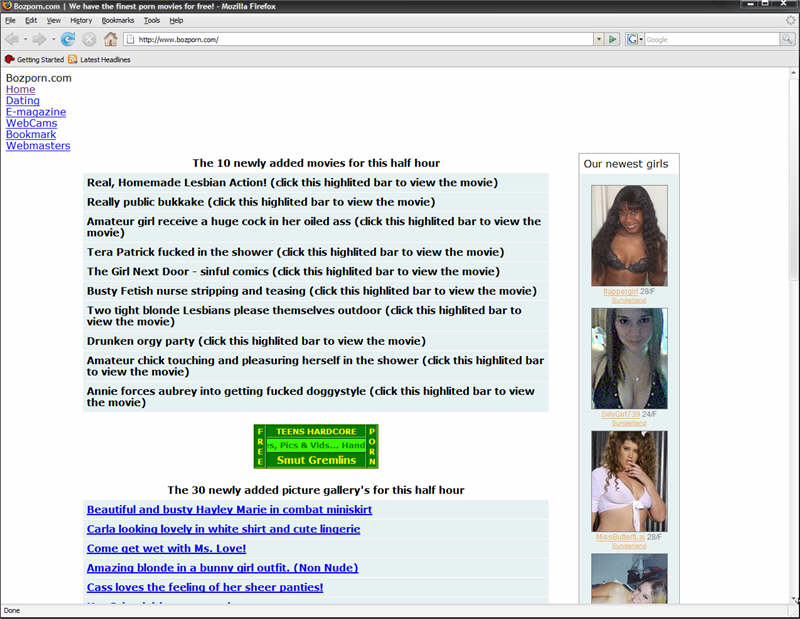The height and width of the screenshot is (619, 800).
Task: Click the Dating navigation link
Action: (x=23, y=101)
